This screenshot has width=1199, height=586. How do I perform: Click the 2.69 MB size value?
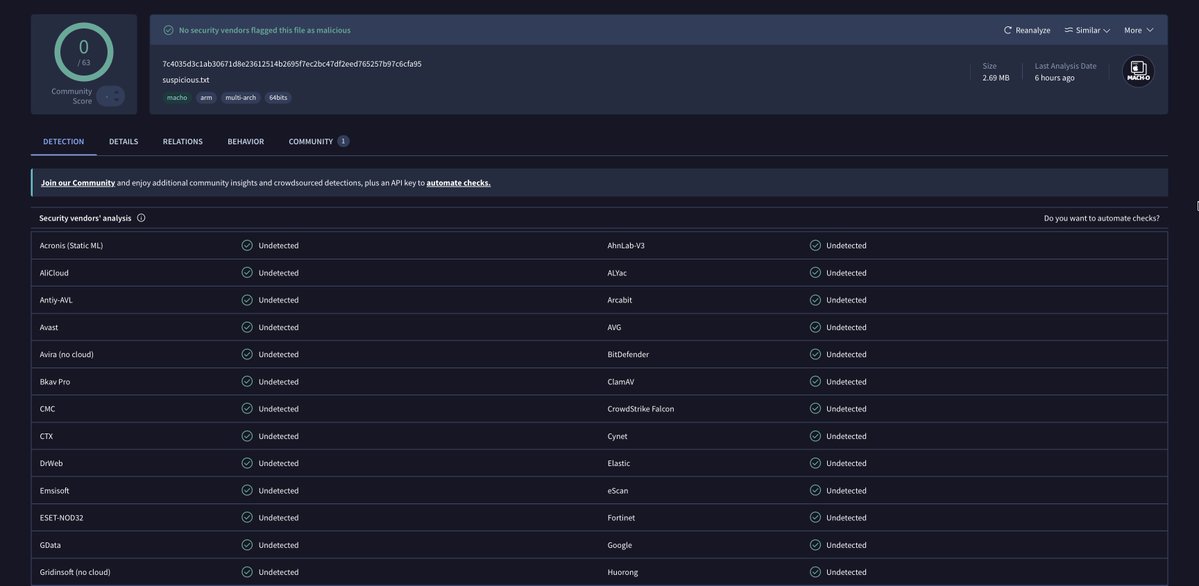[x=996, y=78]
